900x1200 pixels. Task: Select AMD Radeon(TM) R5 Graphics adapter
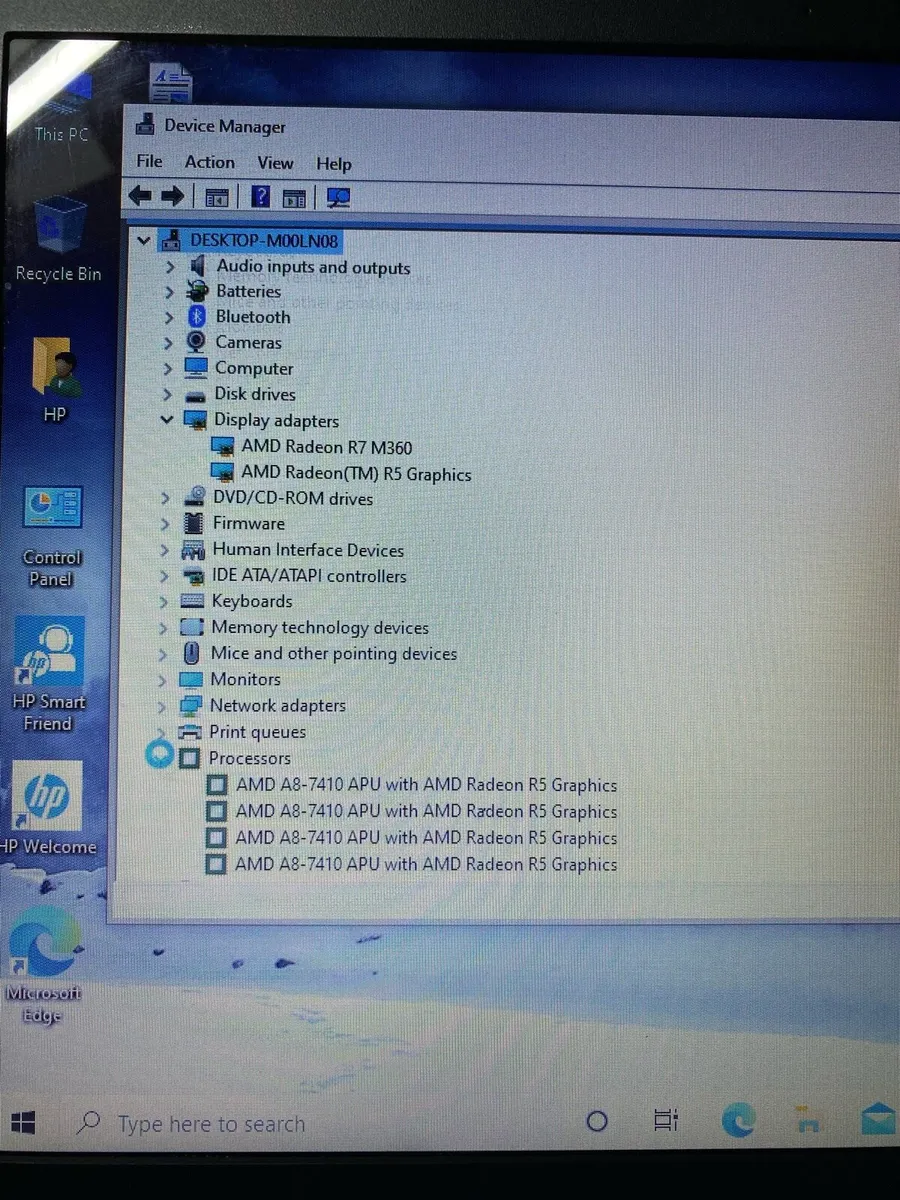click(x=356, y=474)
